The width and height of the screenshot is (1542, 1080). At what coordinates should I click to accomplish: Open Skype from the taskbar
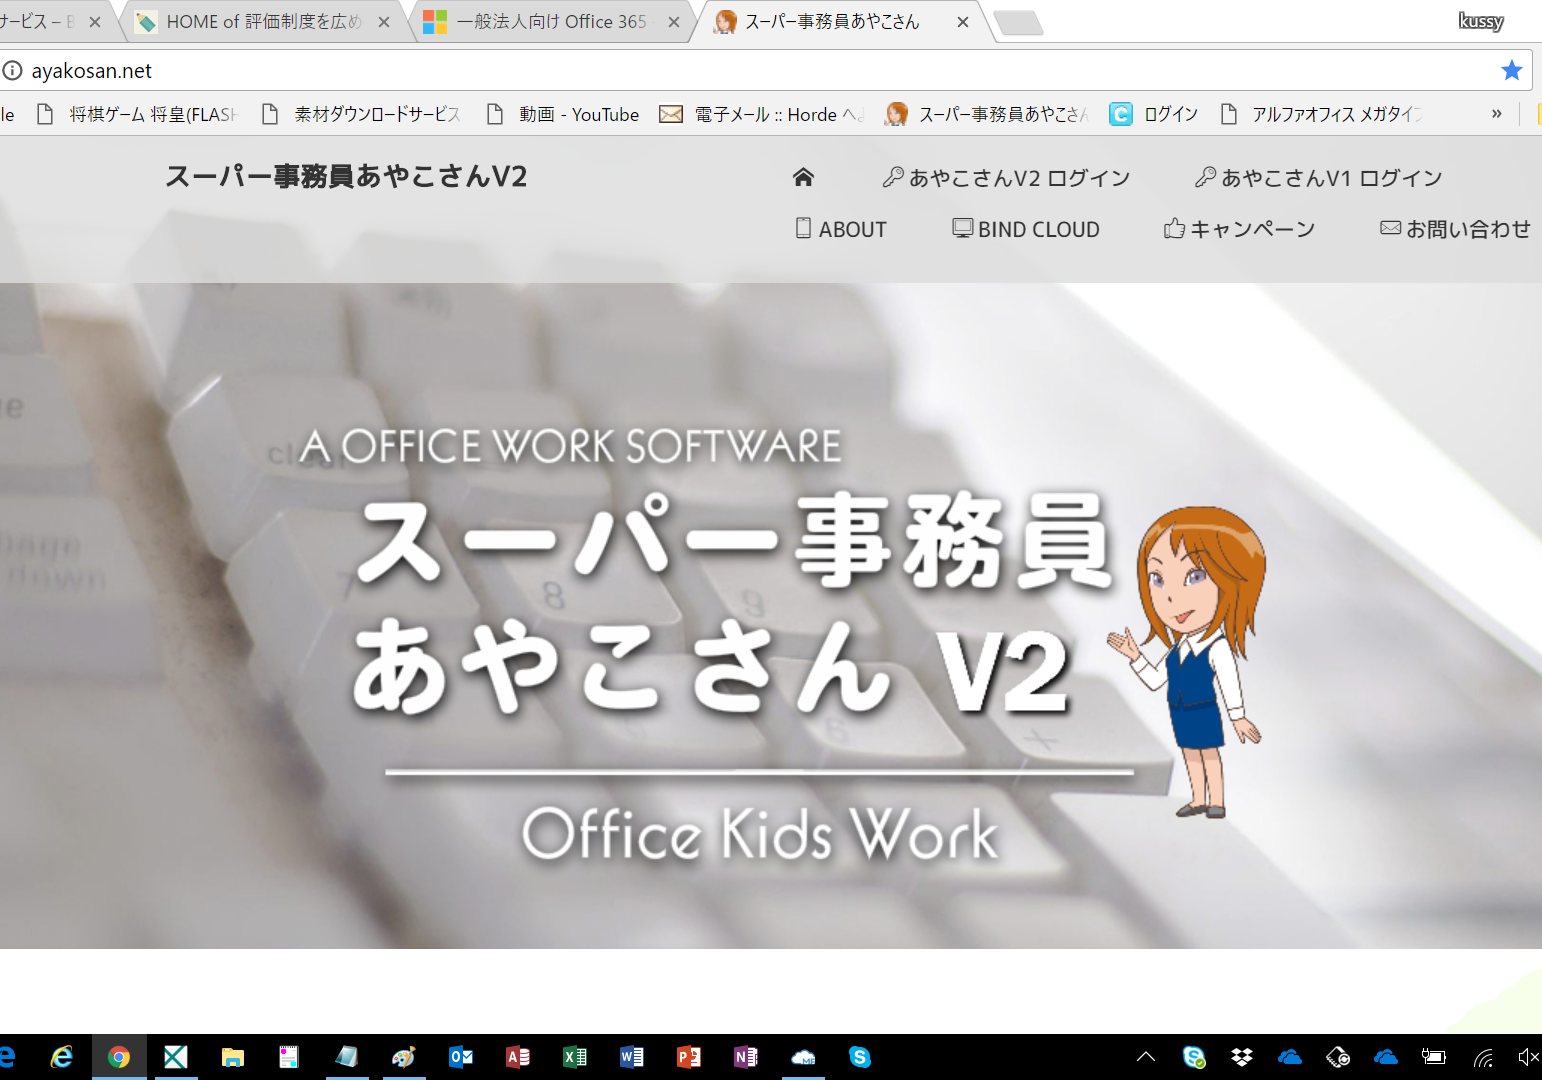[860, 1057]
